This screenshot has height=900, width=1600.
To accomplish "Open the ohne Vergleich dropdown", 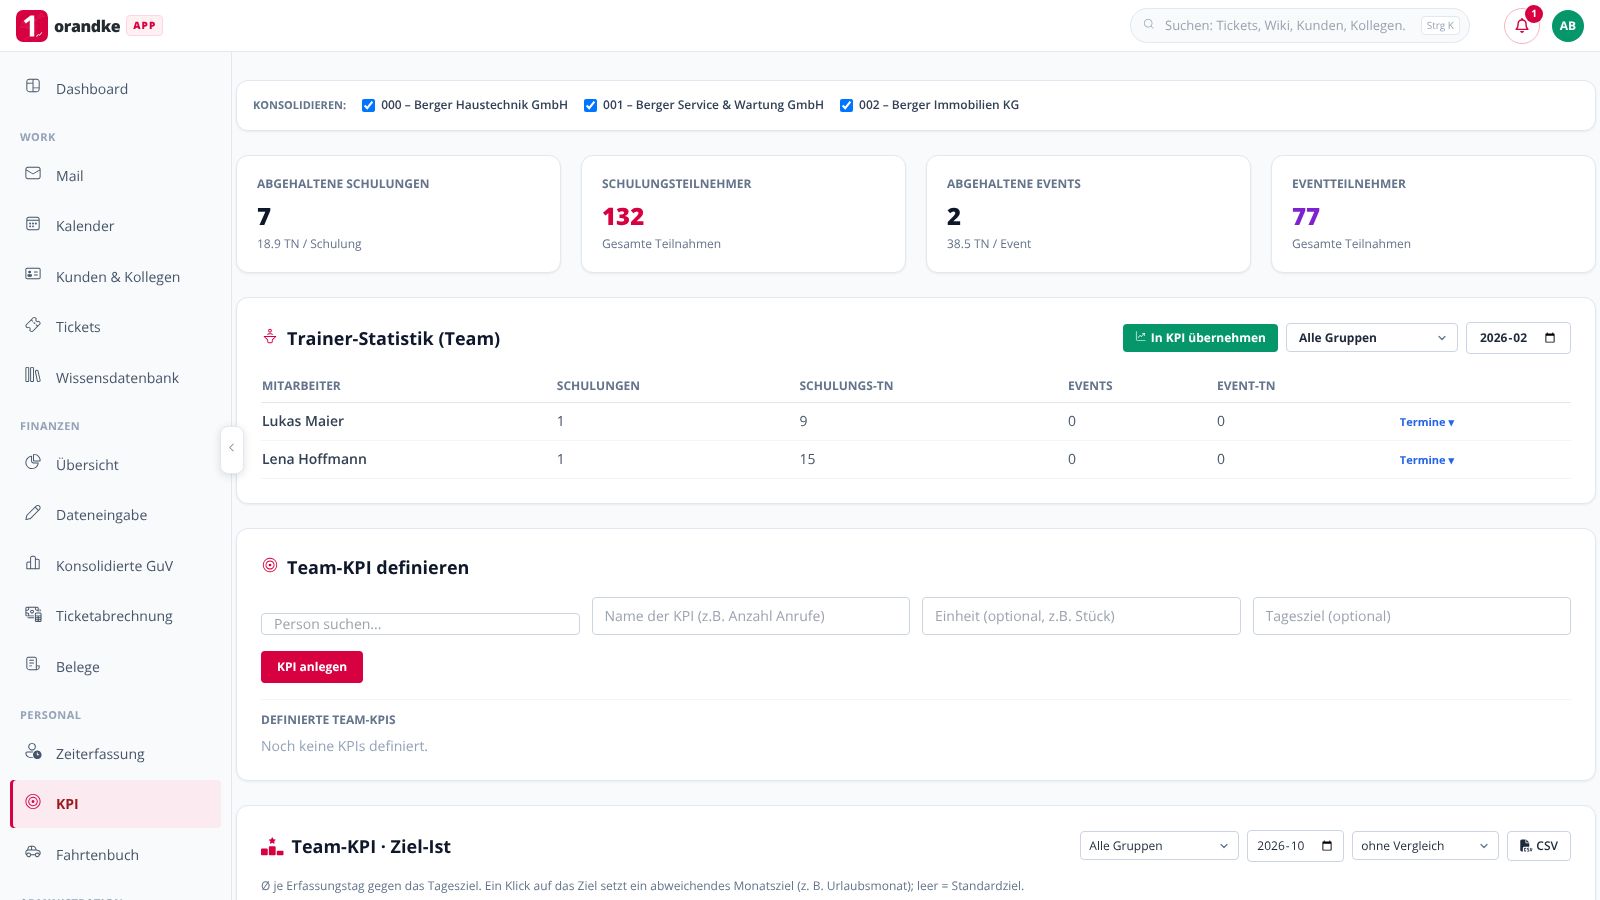I will pos(1425,846).
